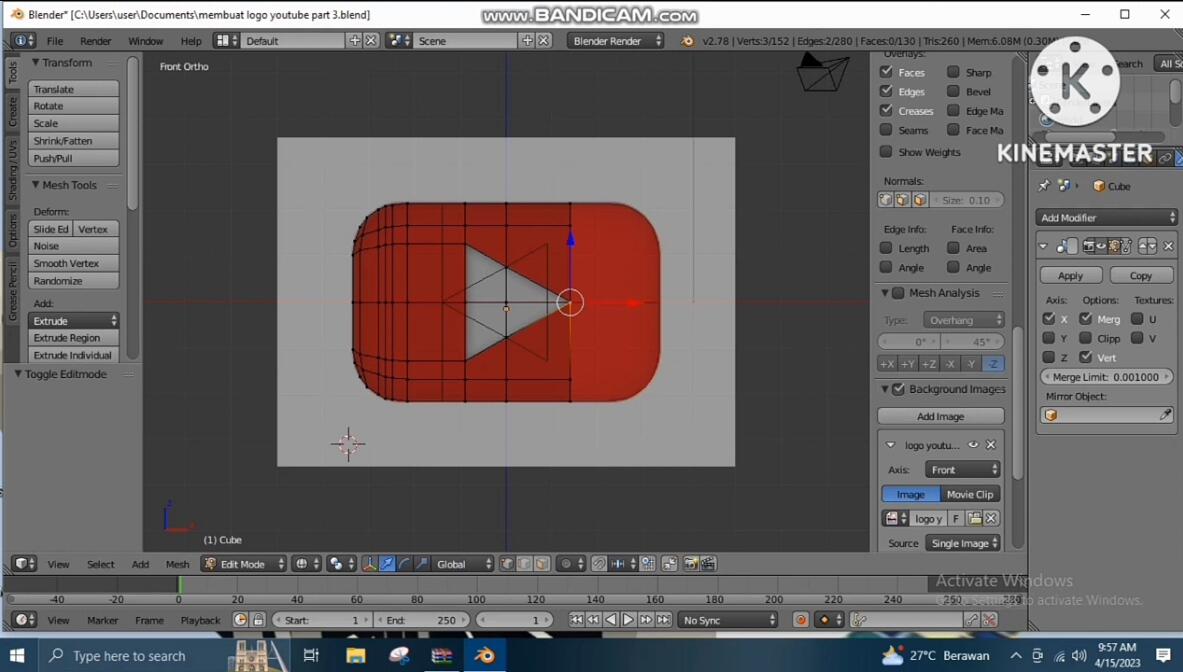Click the OpenGL render image camera icon
1183x672 pixels.
690,563
